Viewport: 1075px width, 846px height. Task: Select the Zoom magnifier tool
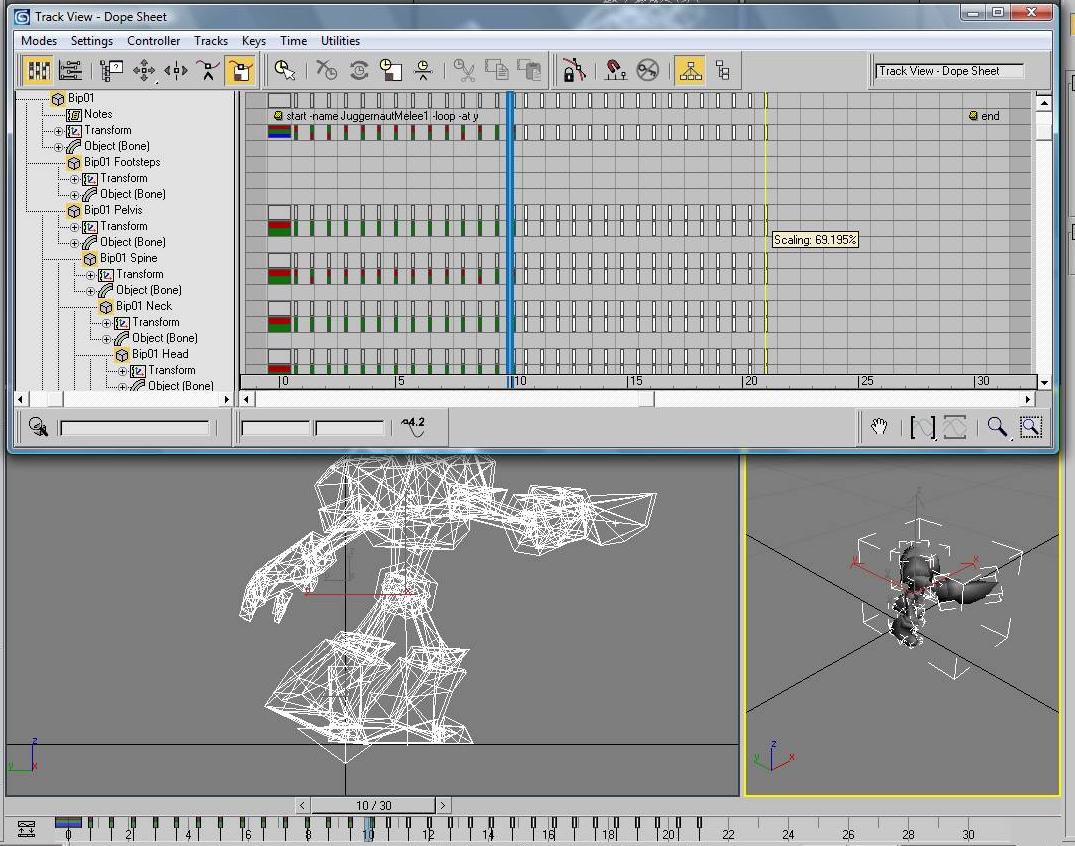[x=998, y=427]
